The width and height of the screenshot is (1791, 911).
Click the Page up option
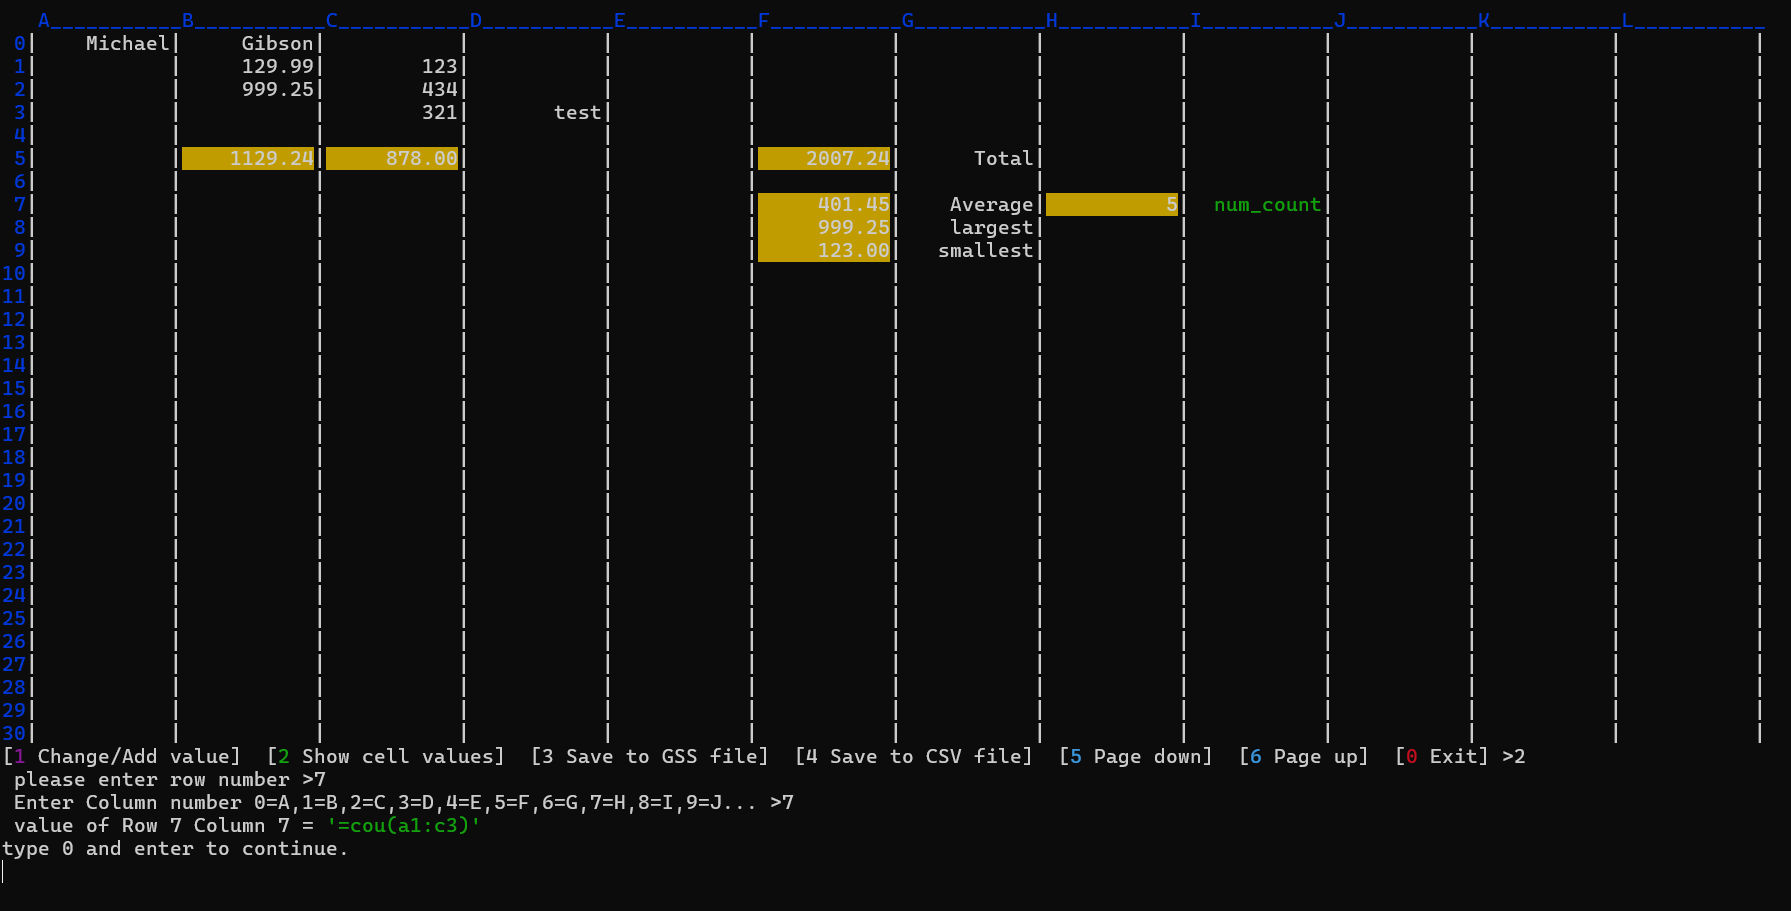[1304, 757]
